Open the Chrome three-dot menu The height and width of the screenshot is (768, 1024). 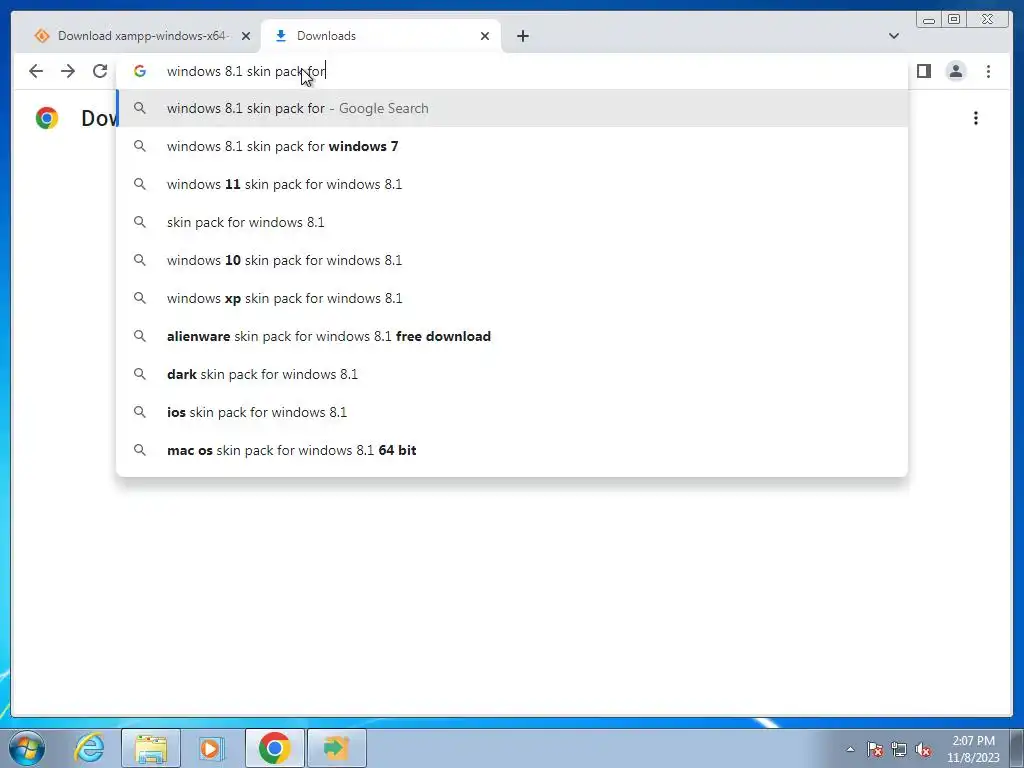click(x=988, y=71)
